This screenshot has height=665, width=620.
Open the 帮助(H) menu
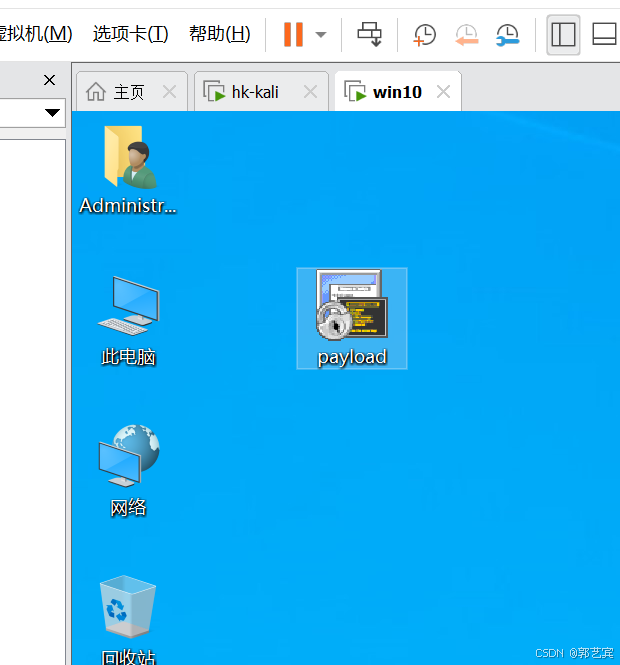(219, 34)
